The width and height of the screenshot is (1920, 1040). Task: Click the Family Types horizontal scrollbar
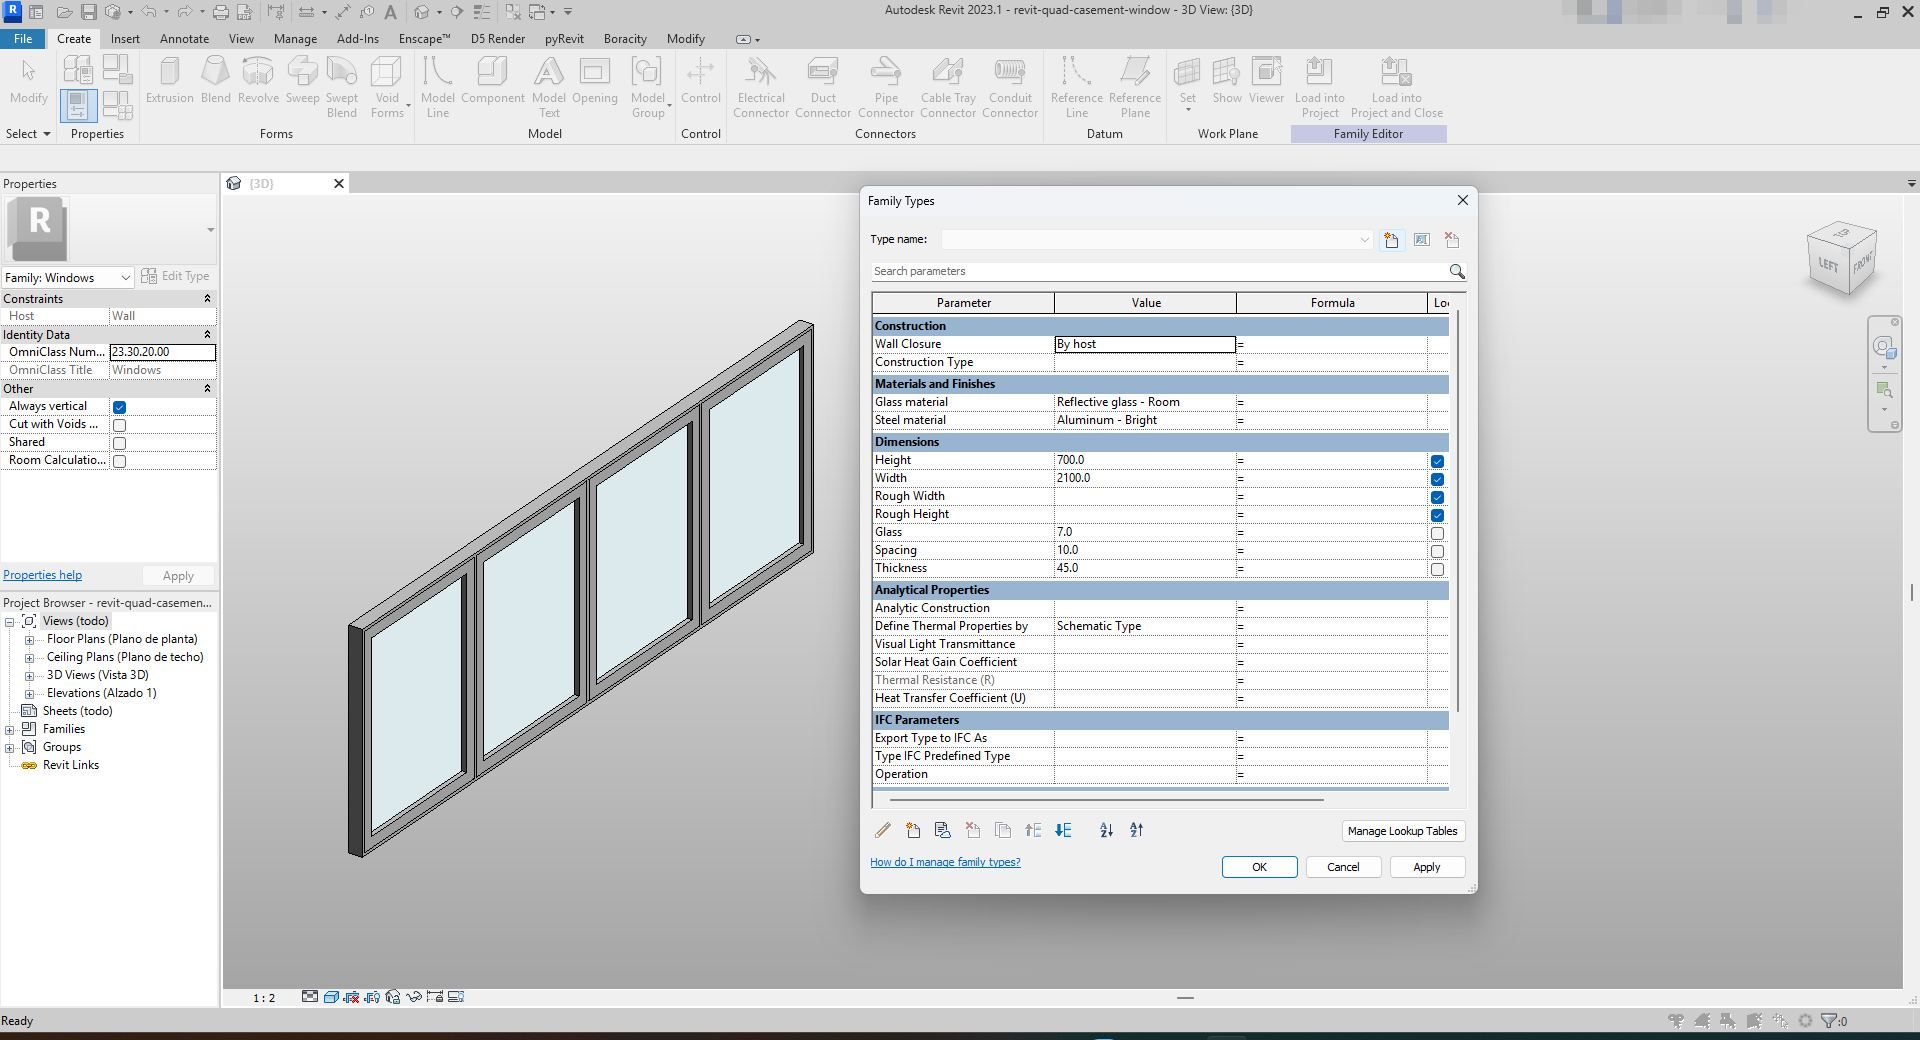(1106, 800)
